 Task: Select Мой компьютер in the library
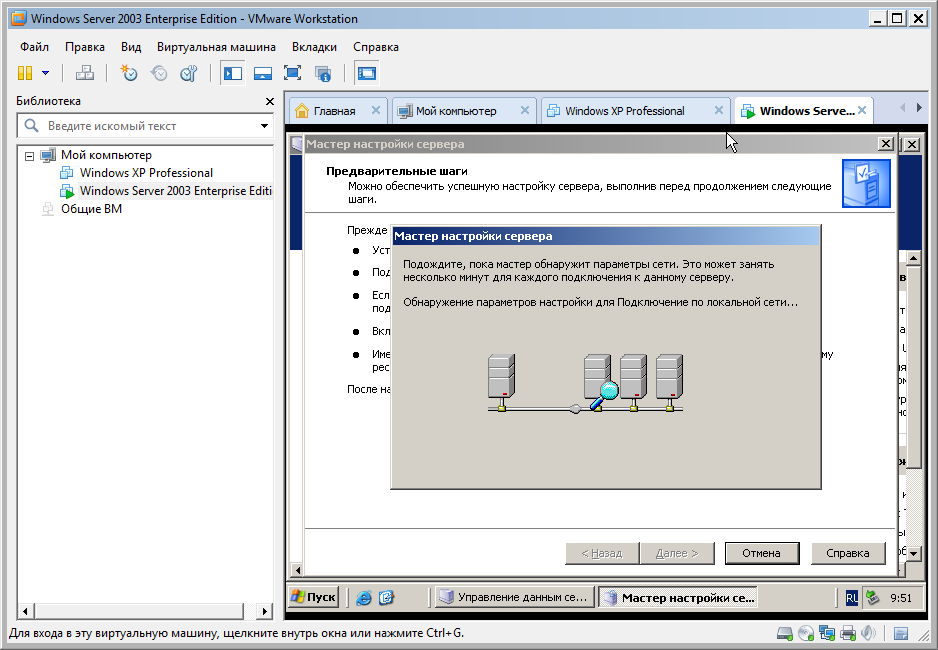pos(106,155)
